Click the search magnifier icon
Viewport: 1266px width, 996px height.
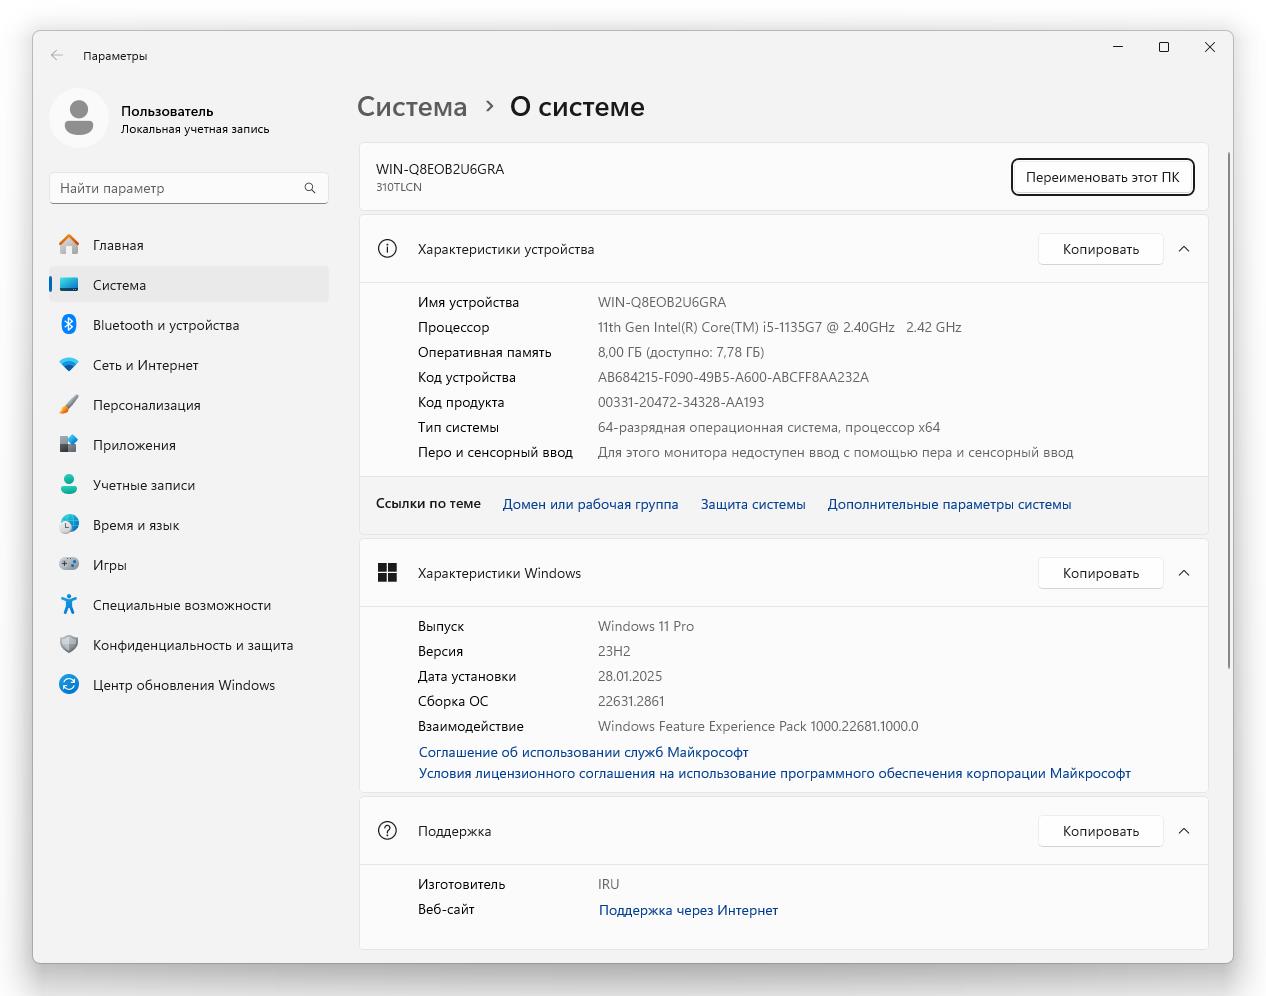point(310,188)
